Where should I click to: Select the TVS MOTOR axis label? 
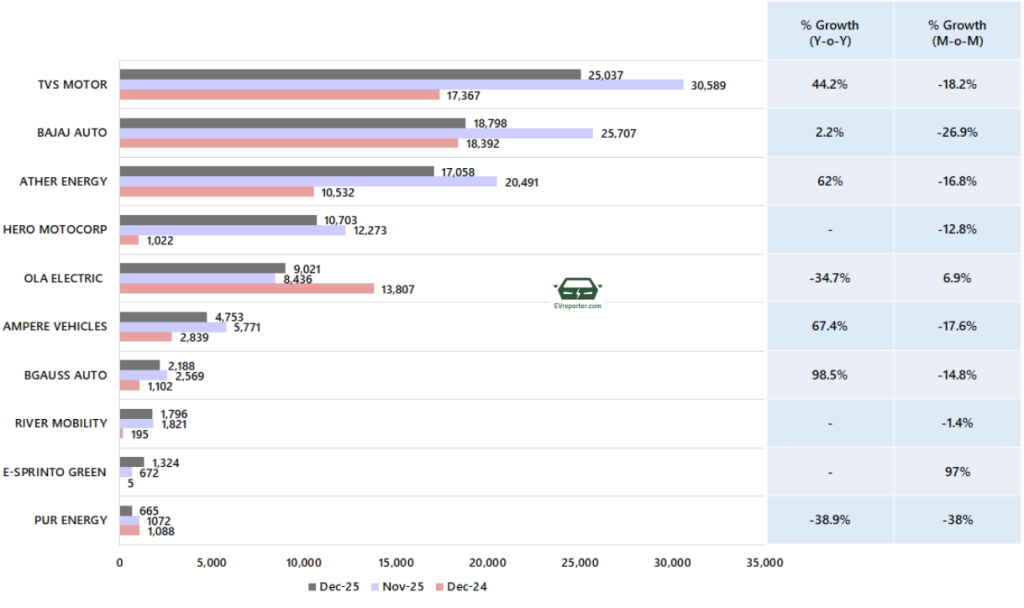coord(73,85)
